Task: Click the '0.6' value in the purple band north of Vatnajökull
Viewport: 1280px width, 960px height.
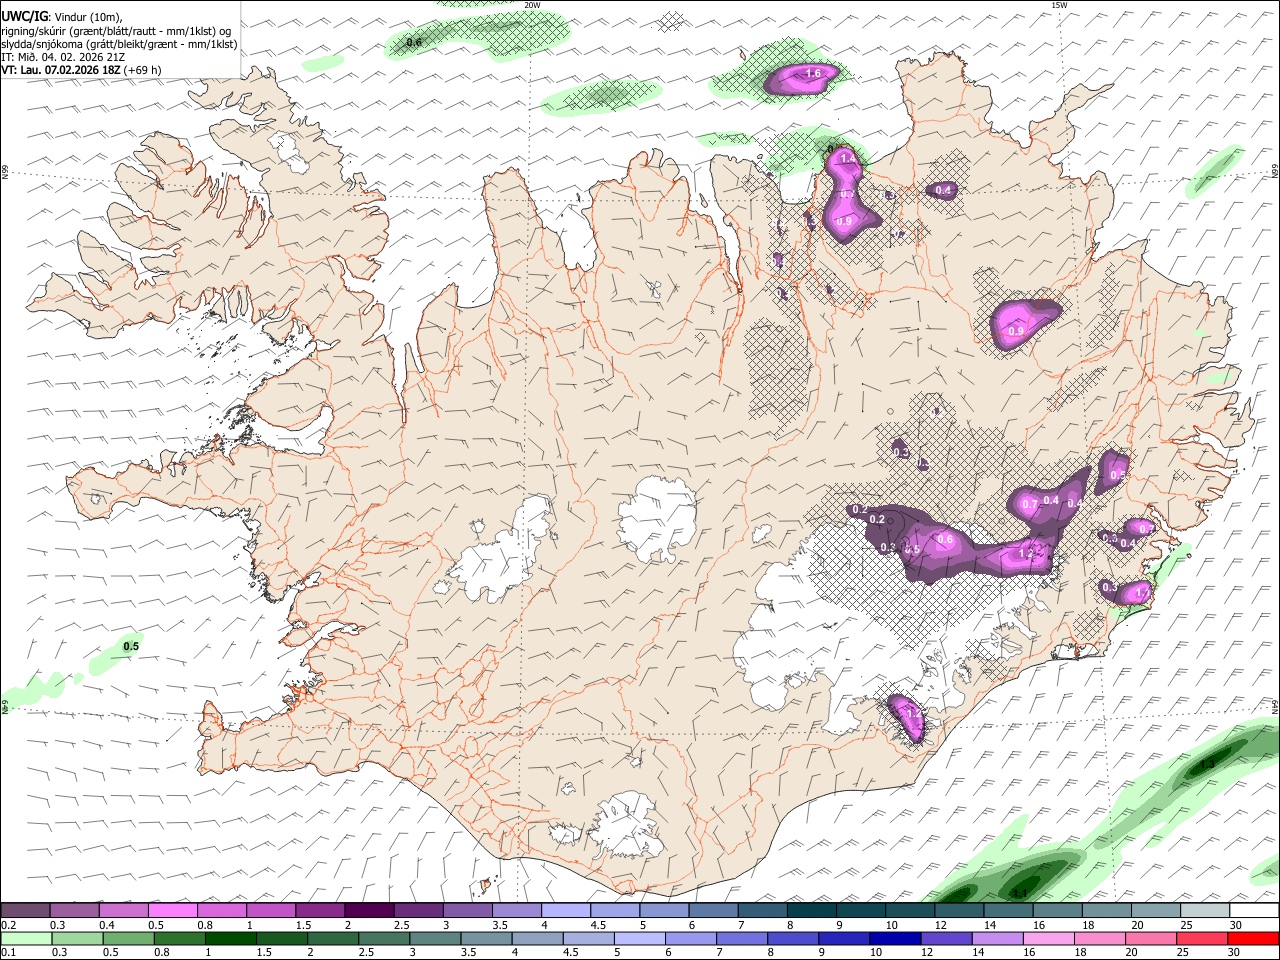Action: [x=945, y=539]
